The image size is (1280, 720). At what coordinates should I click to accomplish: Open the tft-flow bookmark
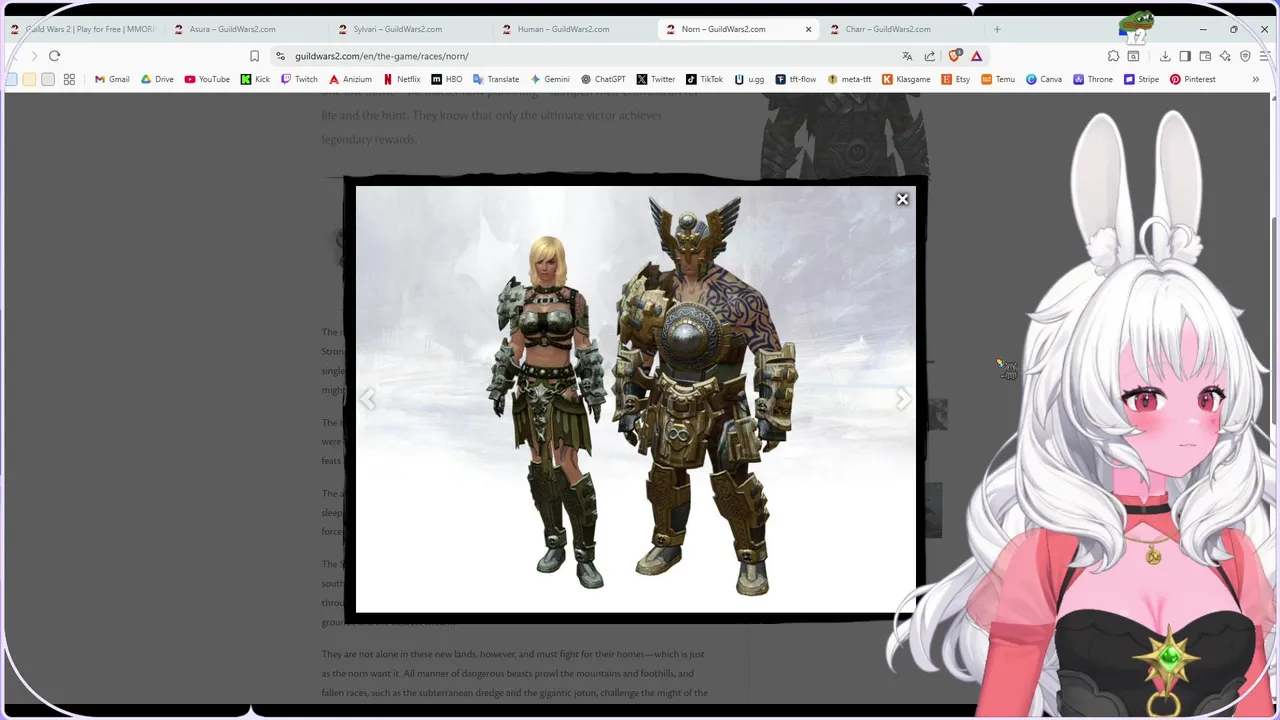click(796, 79)
